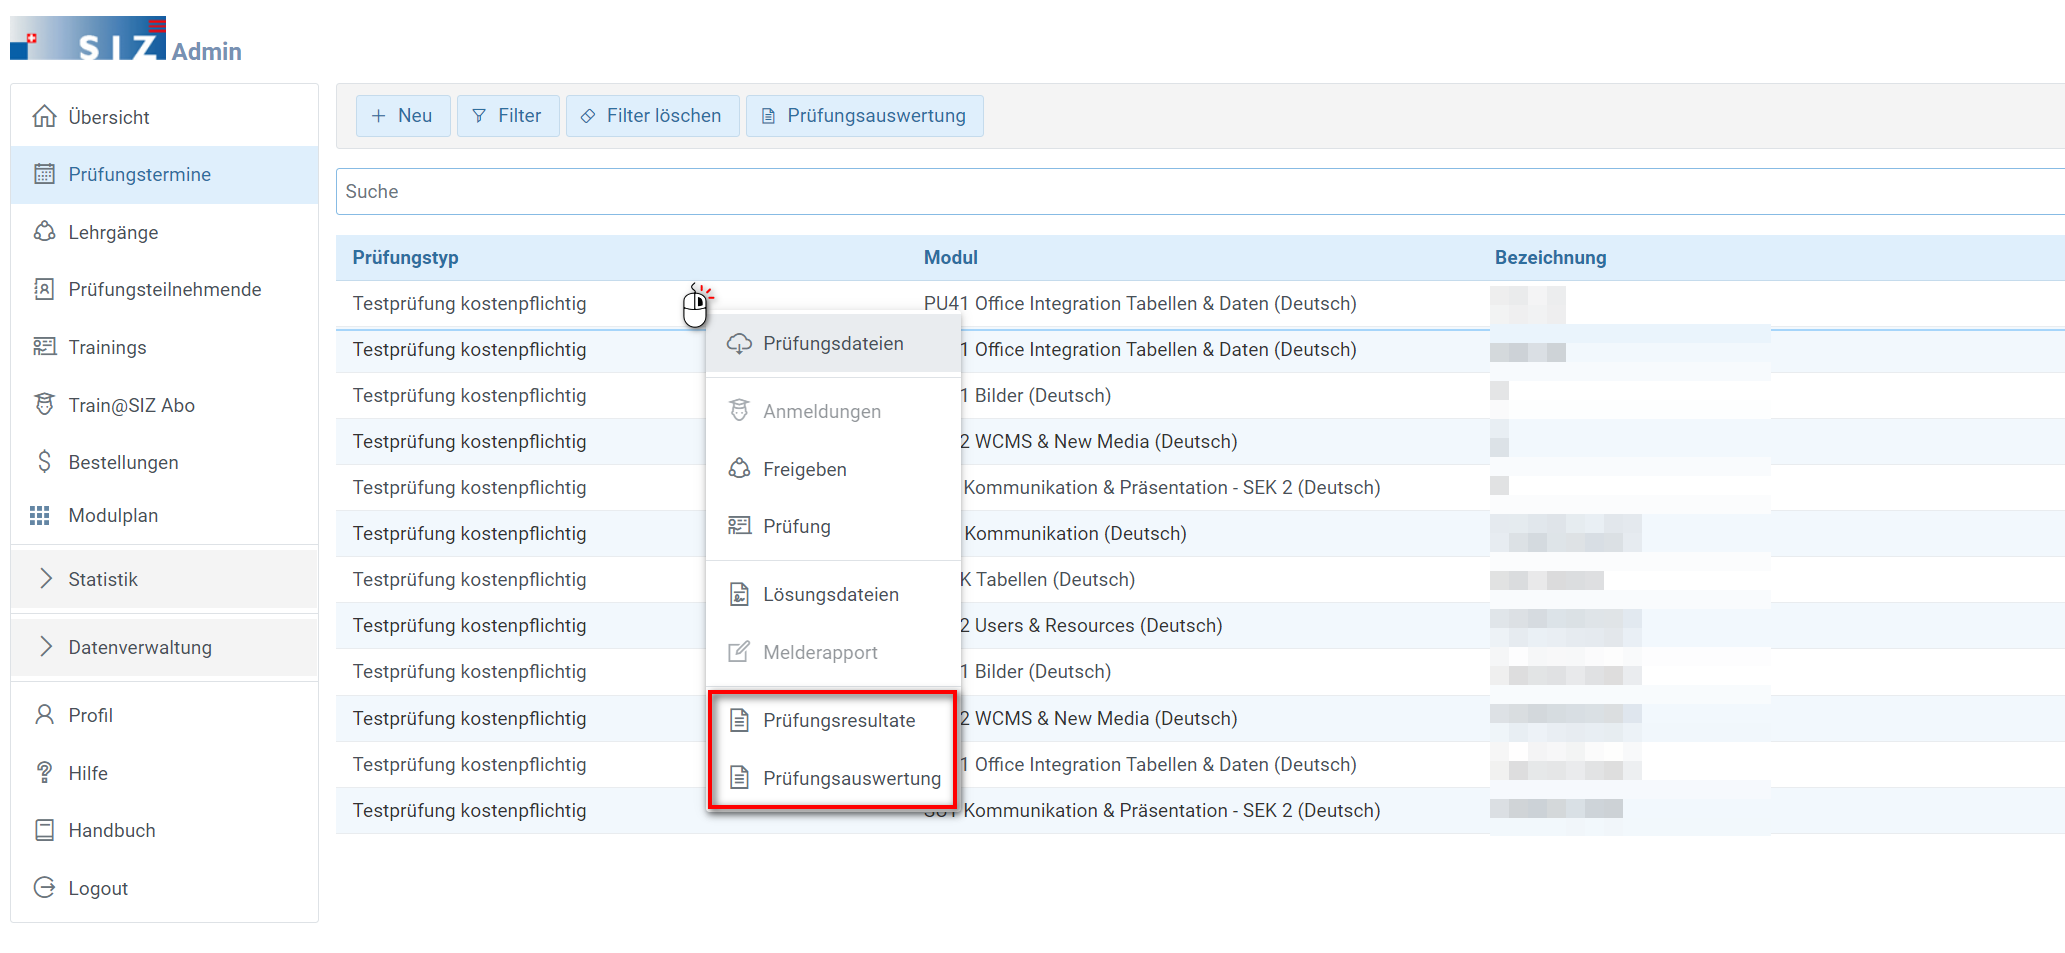2065x953 pixels.
Task: Click the Modulplan grid icon
Action: 40,515
